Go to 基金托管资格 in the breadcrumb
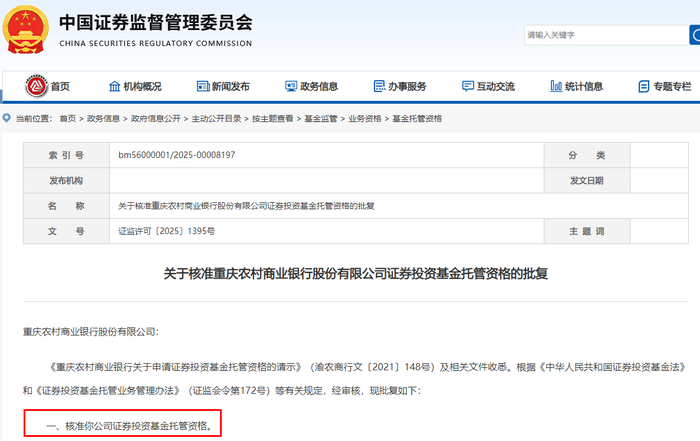The image size is (700, 441). pyautogui.click(x=417, y=118)
